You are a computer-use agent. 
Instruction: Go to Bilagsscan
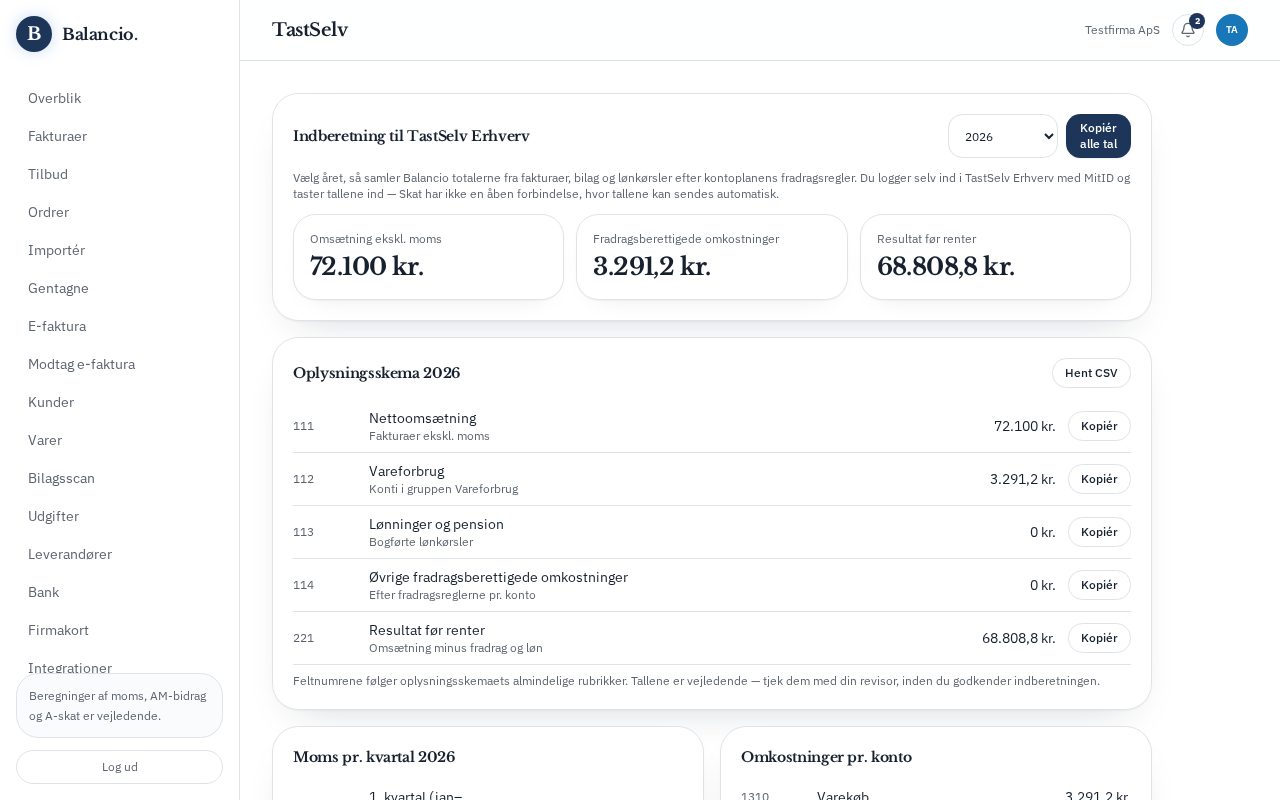coord(120,478)
